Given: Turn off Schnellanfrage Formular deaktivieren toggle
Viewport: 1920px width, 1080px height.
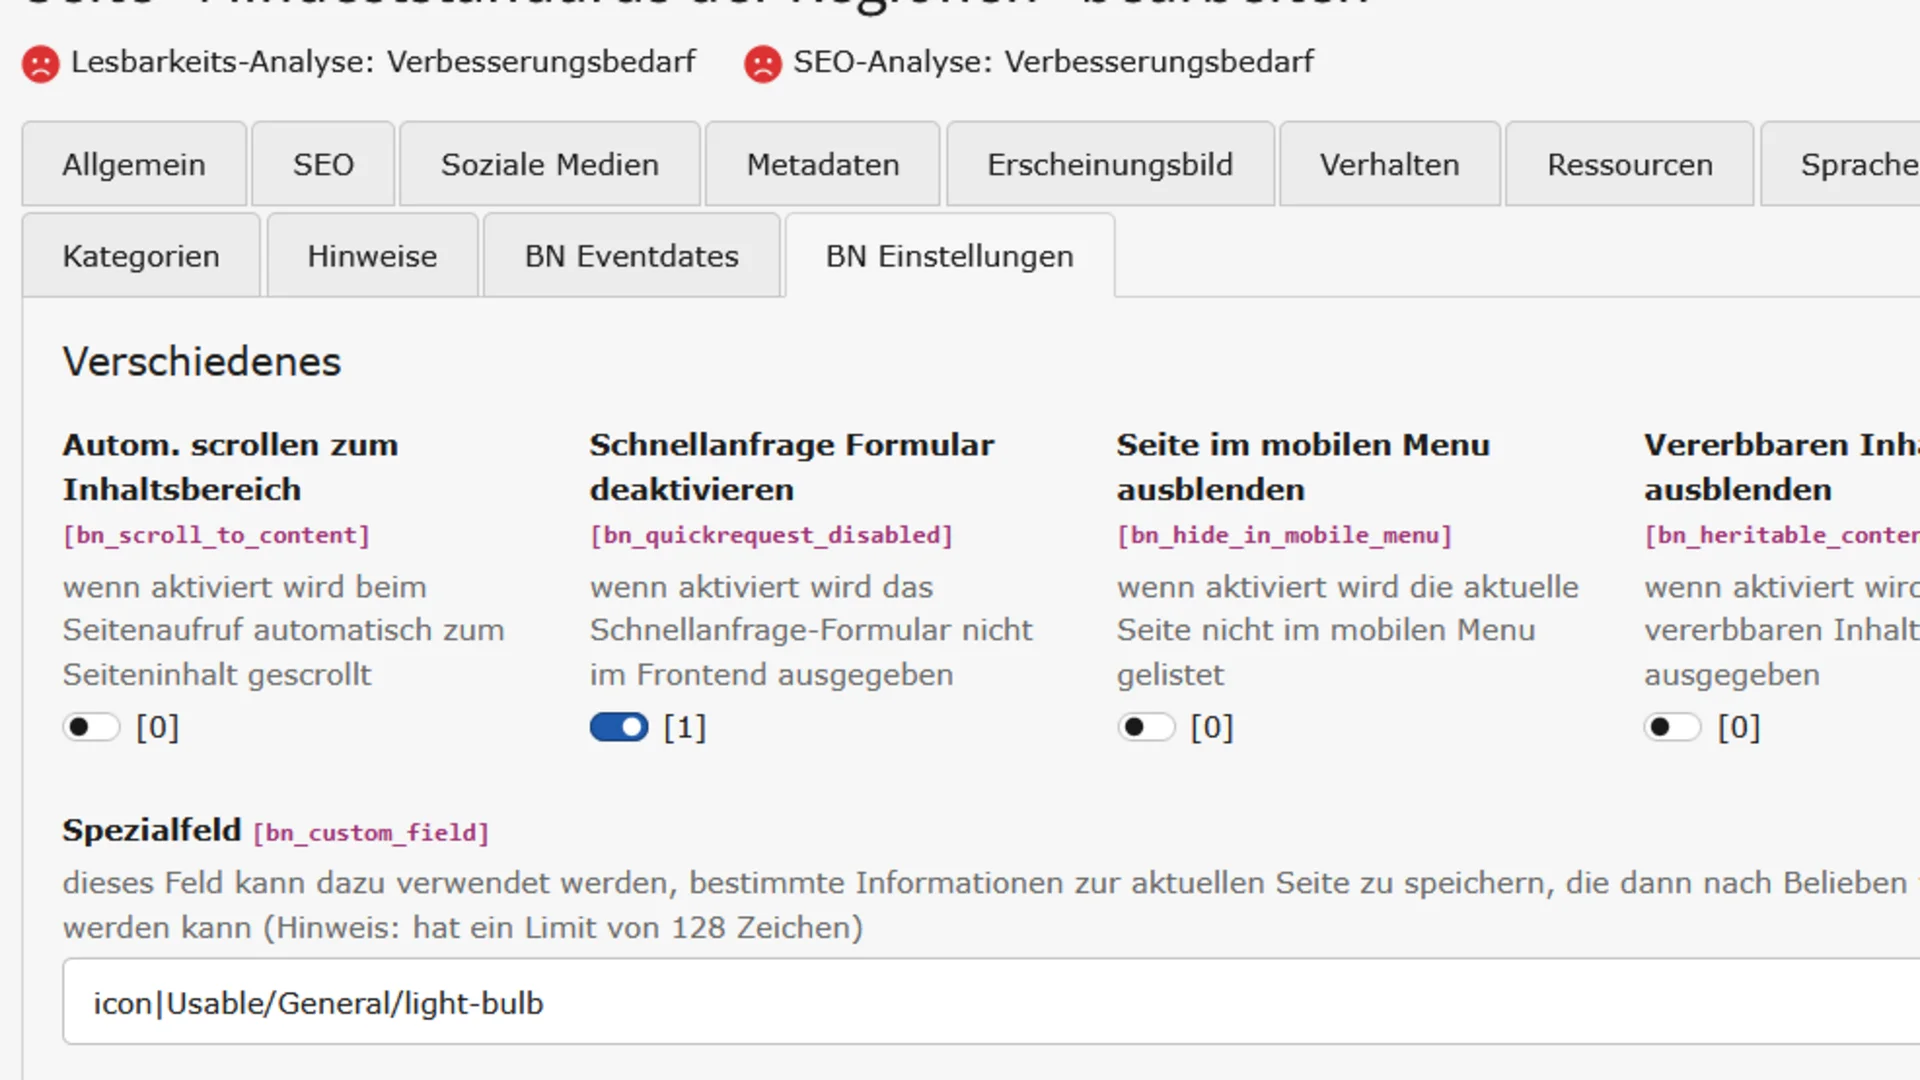Looking at the screenshot, I should (619, 727).
